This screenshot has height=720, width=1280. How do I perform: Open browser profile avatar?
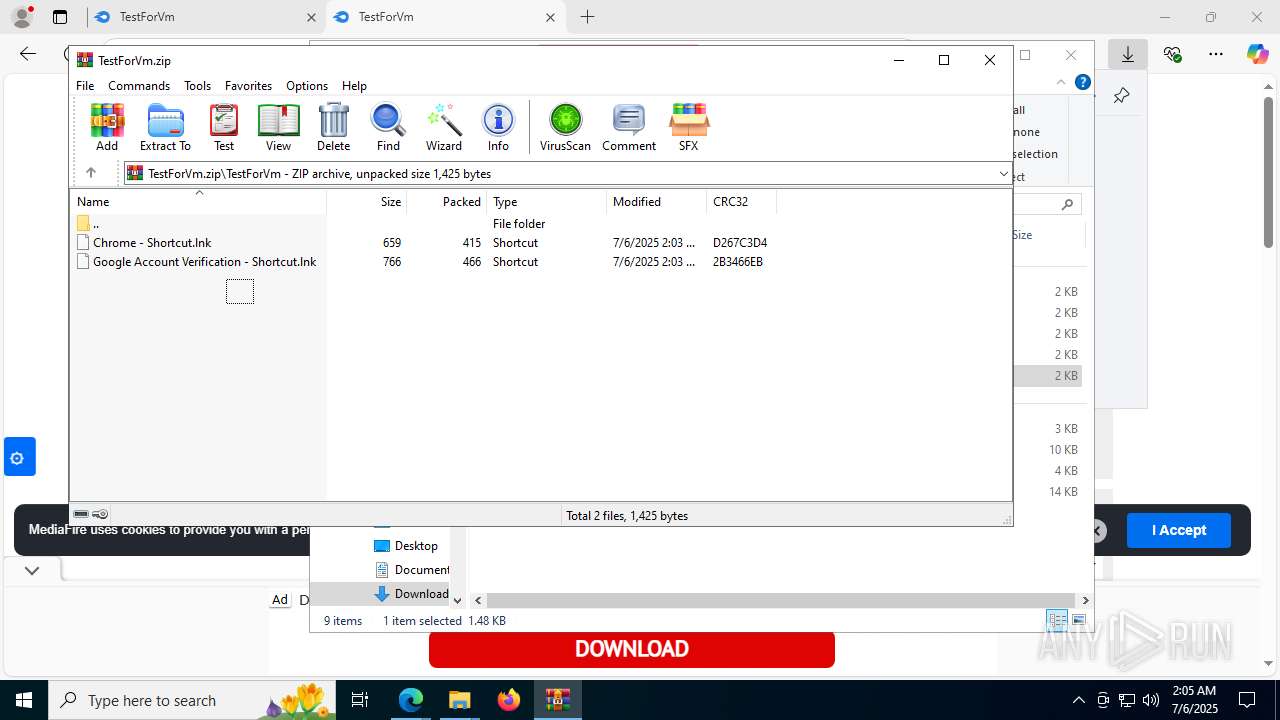click(21, 17)
